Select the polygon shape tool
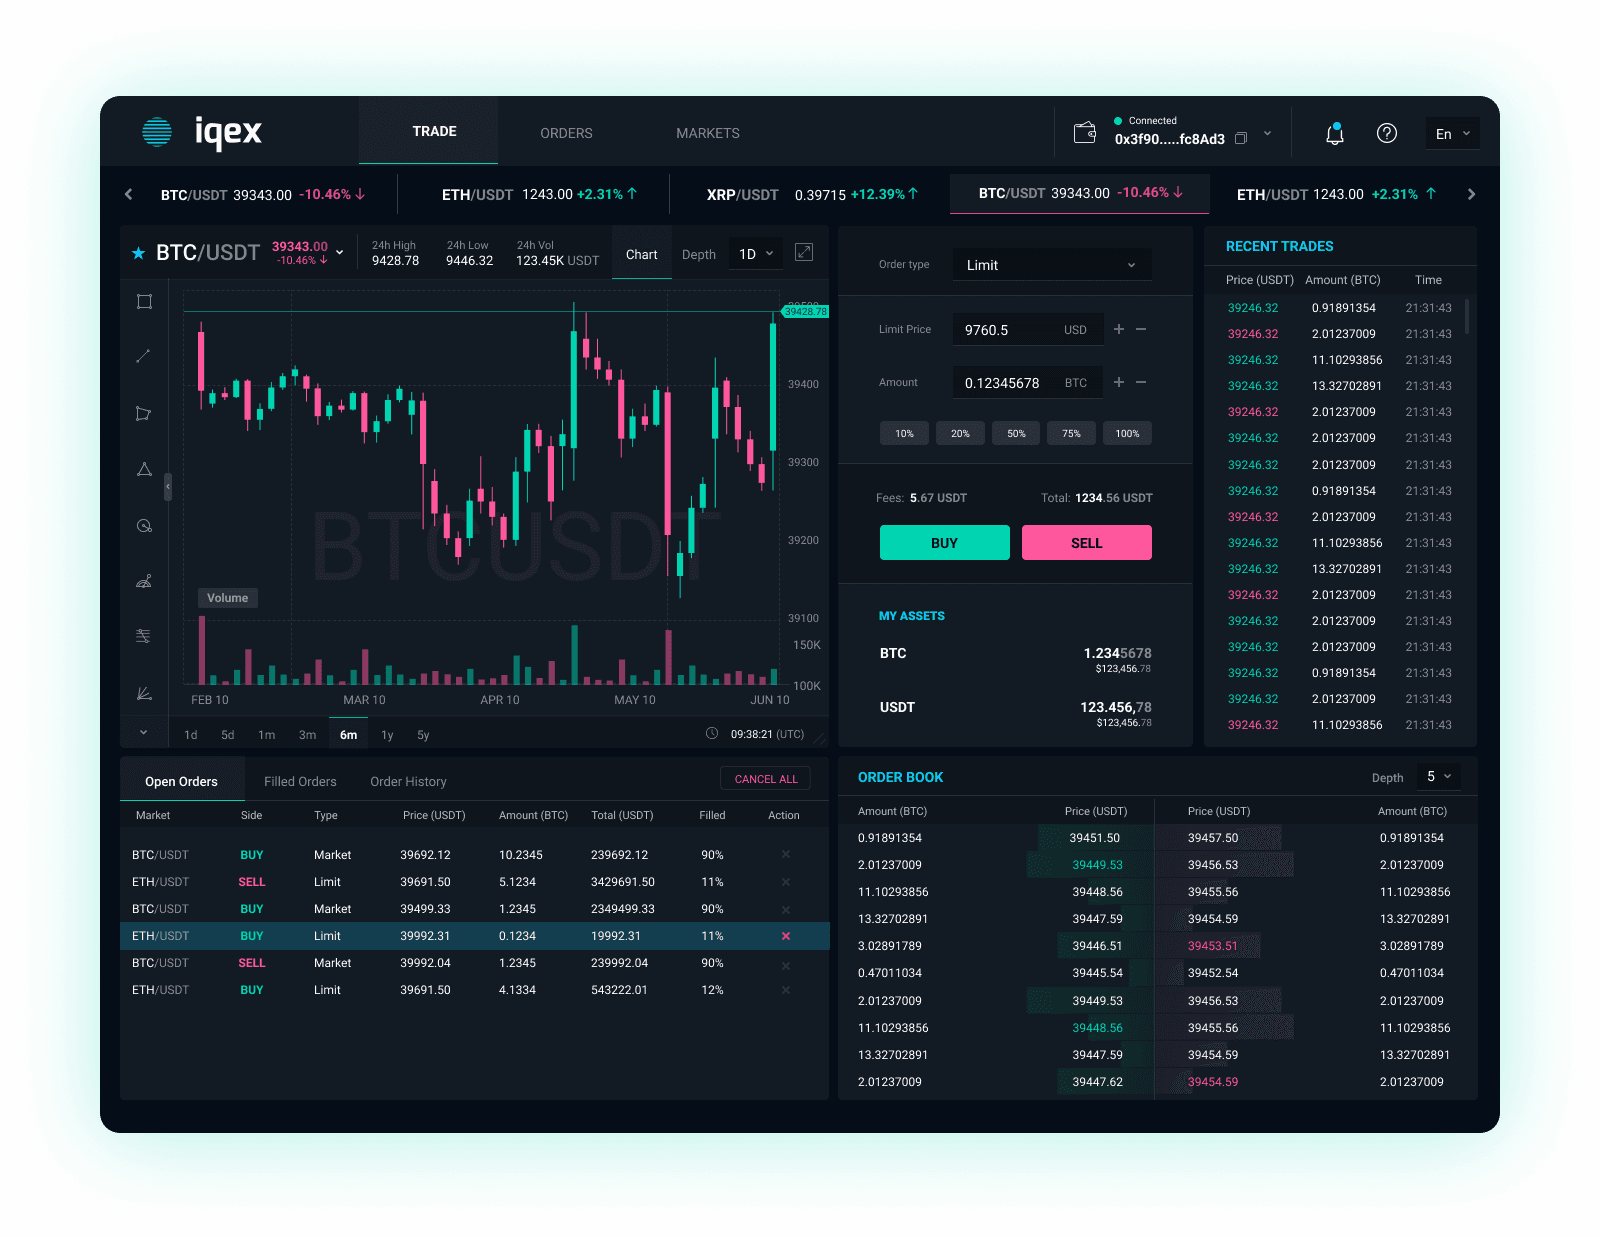The image size is (1600, 1237). point(144,413)
